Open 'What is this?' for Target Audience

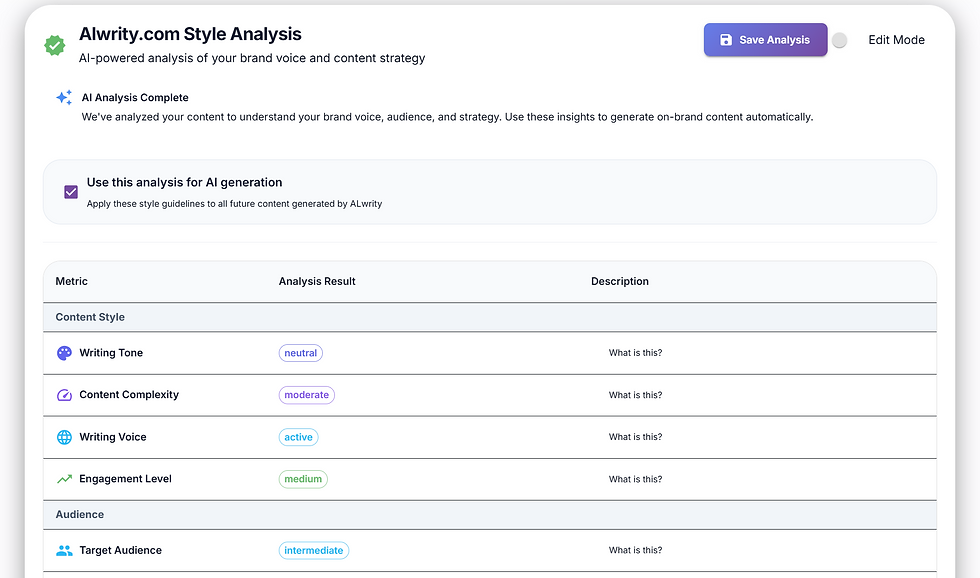click(x=636, y=551)
